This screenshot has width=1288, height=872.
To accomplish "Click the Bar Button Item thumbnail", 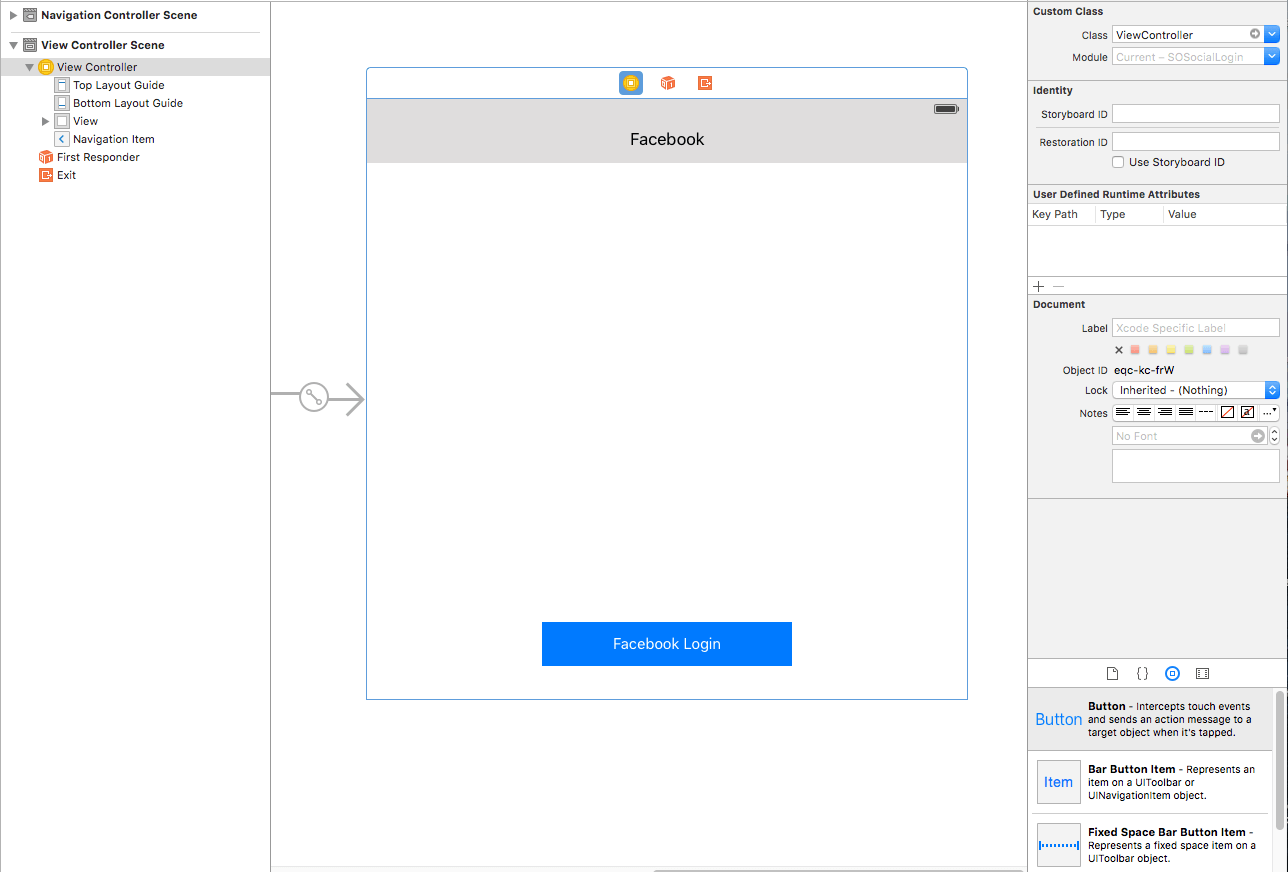I will click(1059, 782).
